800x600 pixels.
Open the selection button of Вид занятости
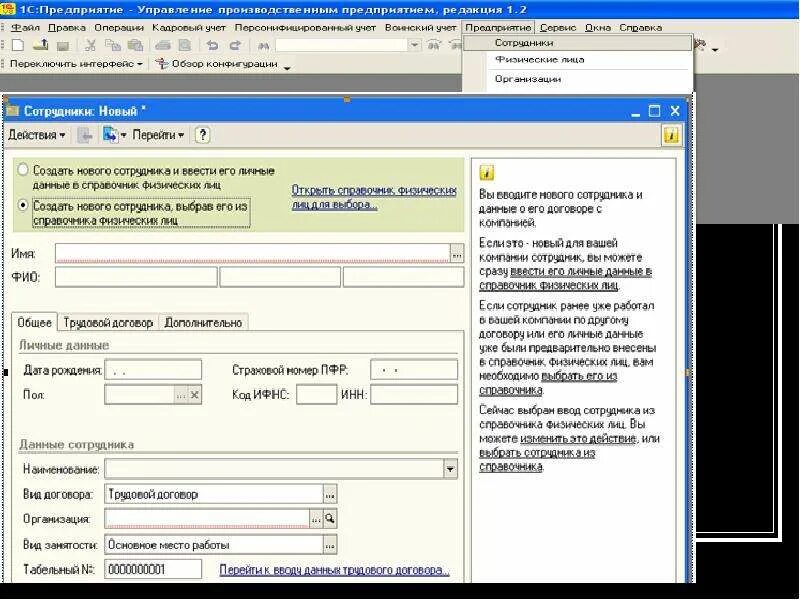point(330,545)
